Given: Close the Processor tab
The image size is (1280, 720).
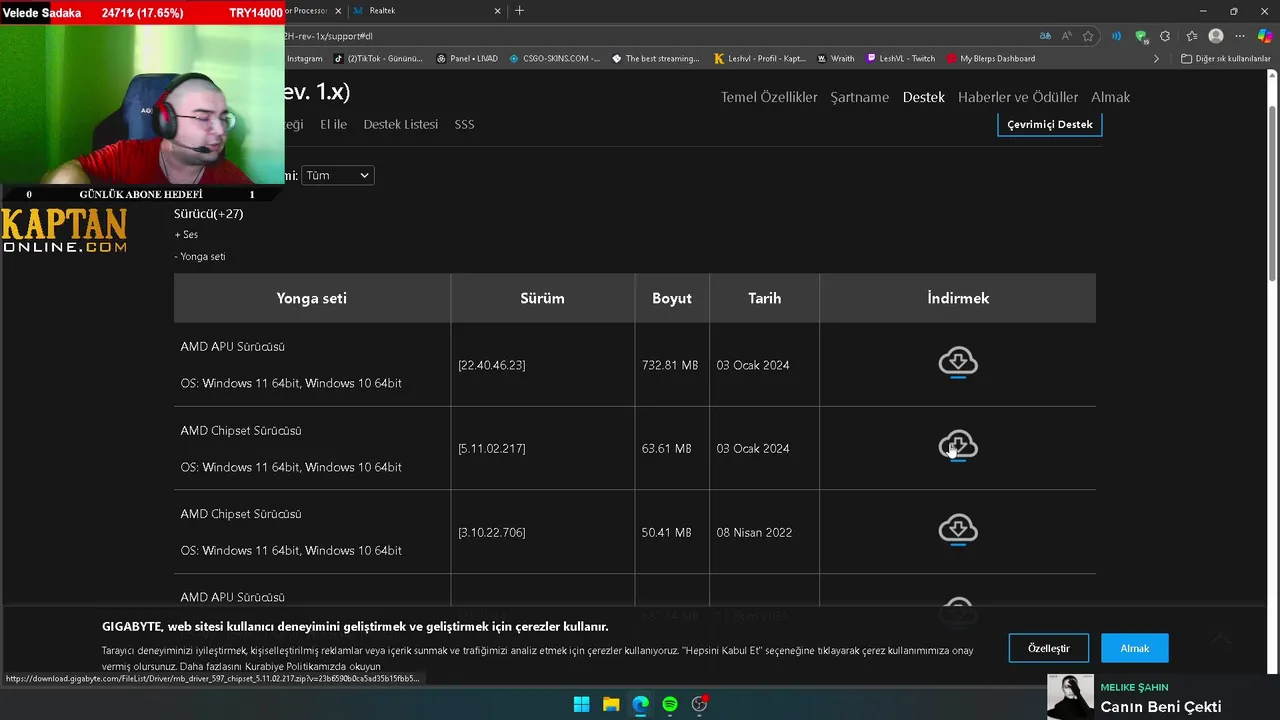Looking at the screenshot, I should tap(338, 11).
